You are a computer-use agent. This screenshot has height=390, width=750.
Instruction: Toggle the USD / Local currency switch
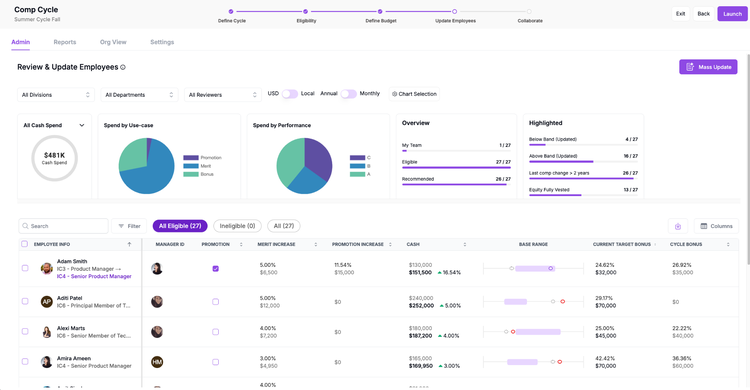click(x=290, y=94)
